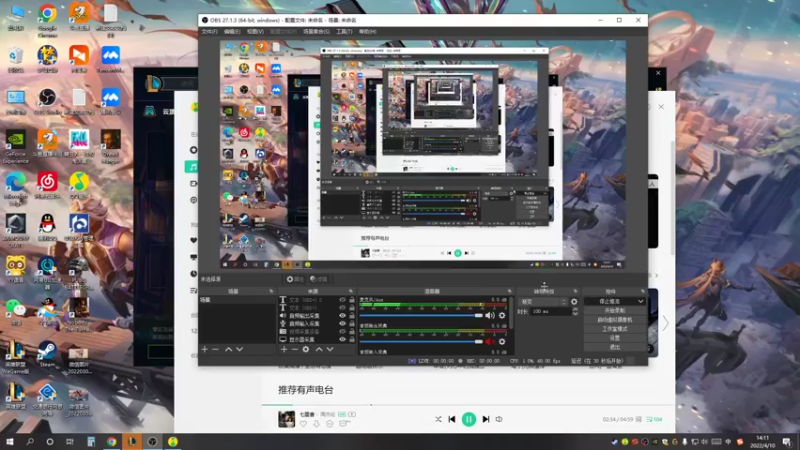
Task: Pop out the scene transitions dock with its header icon
Action: 576,291
